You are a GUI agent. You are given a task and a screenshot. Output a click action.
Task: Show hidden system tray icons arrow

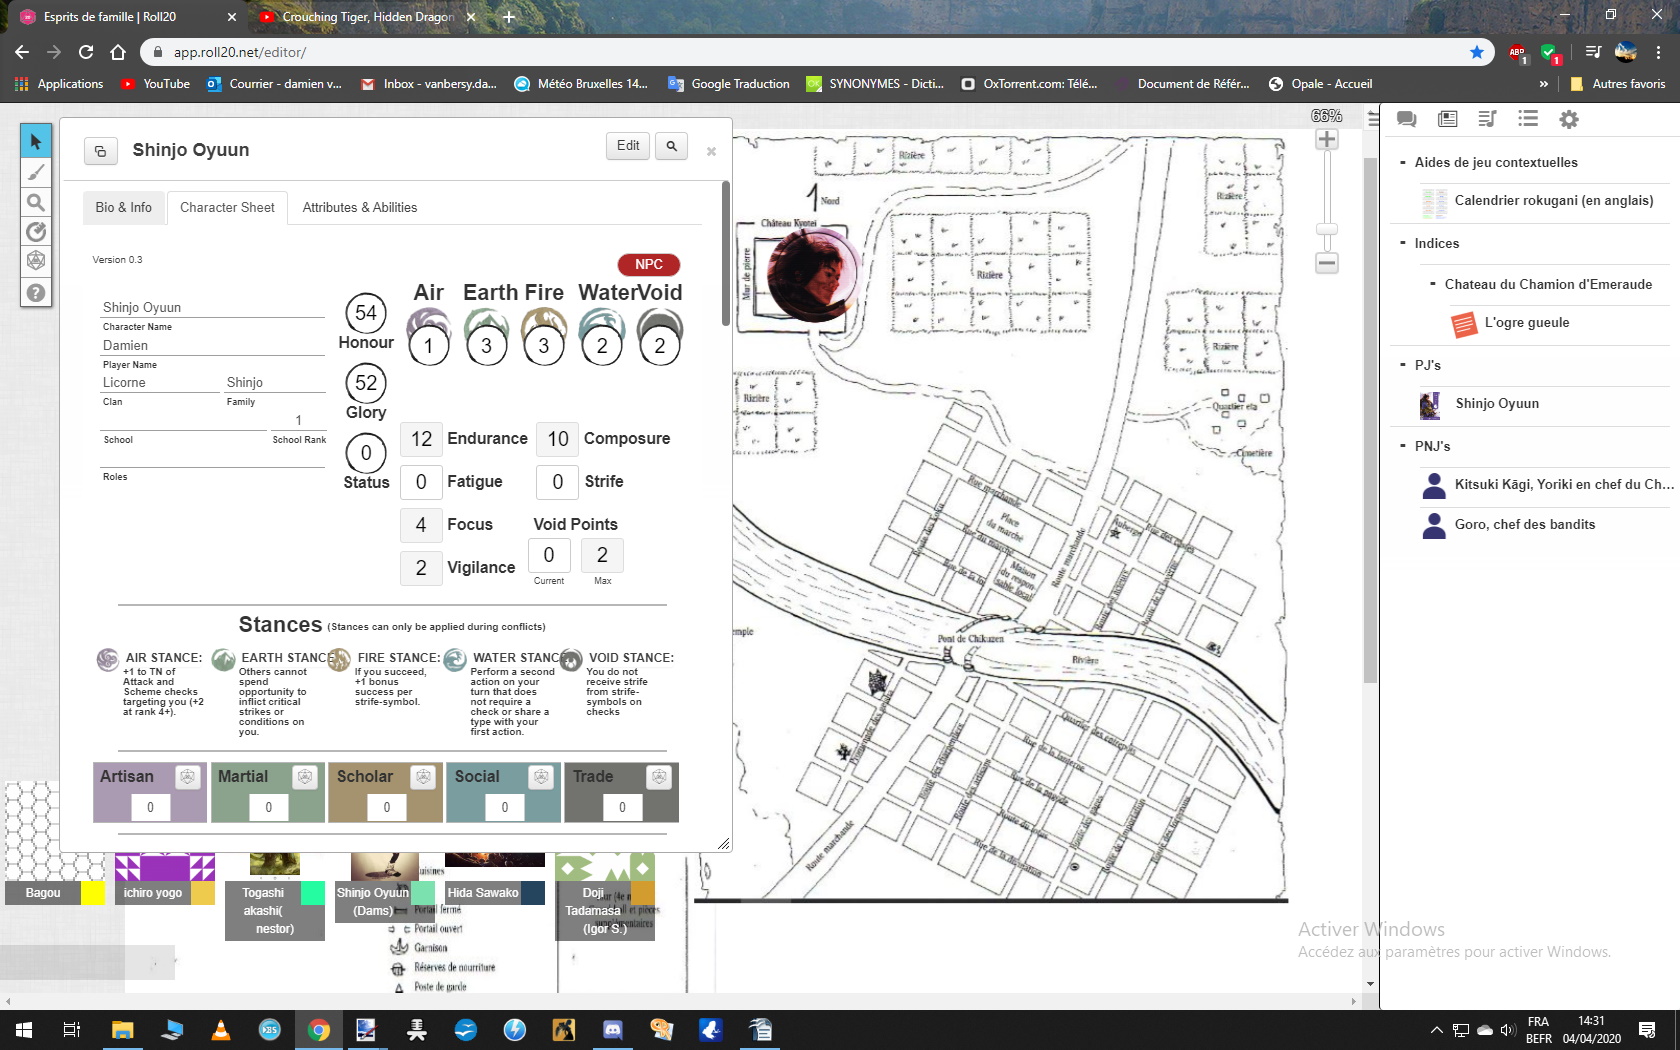click(x=1436, y=1030)
